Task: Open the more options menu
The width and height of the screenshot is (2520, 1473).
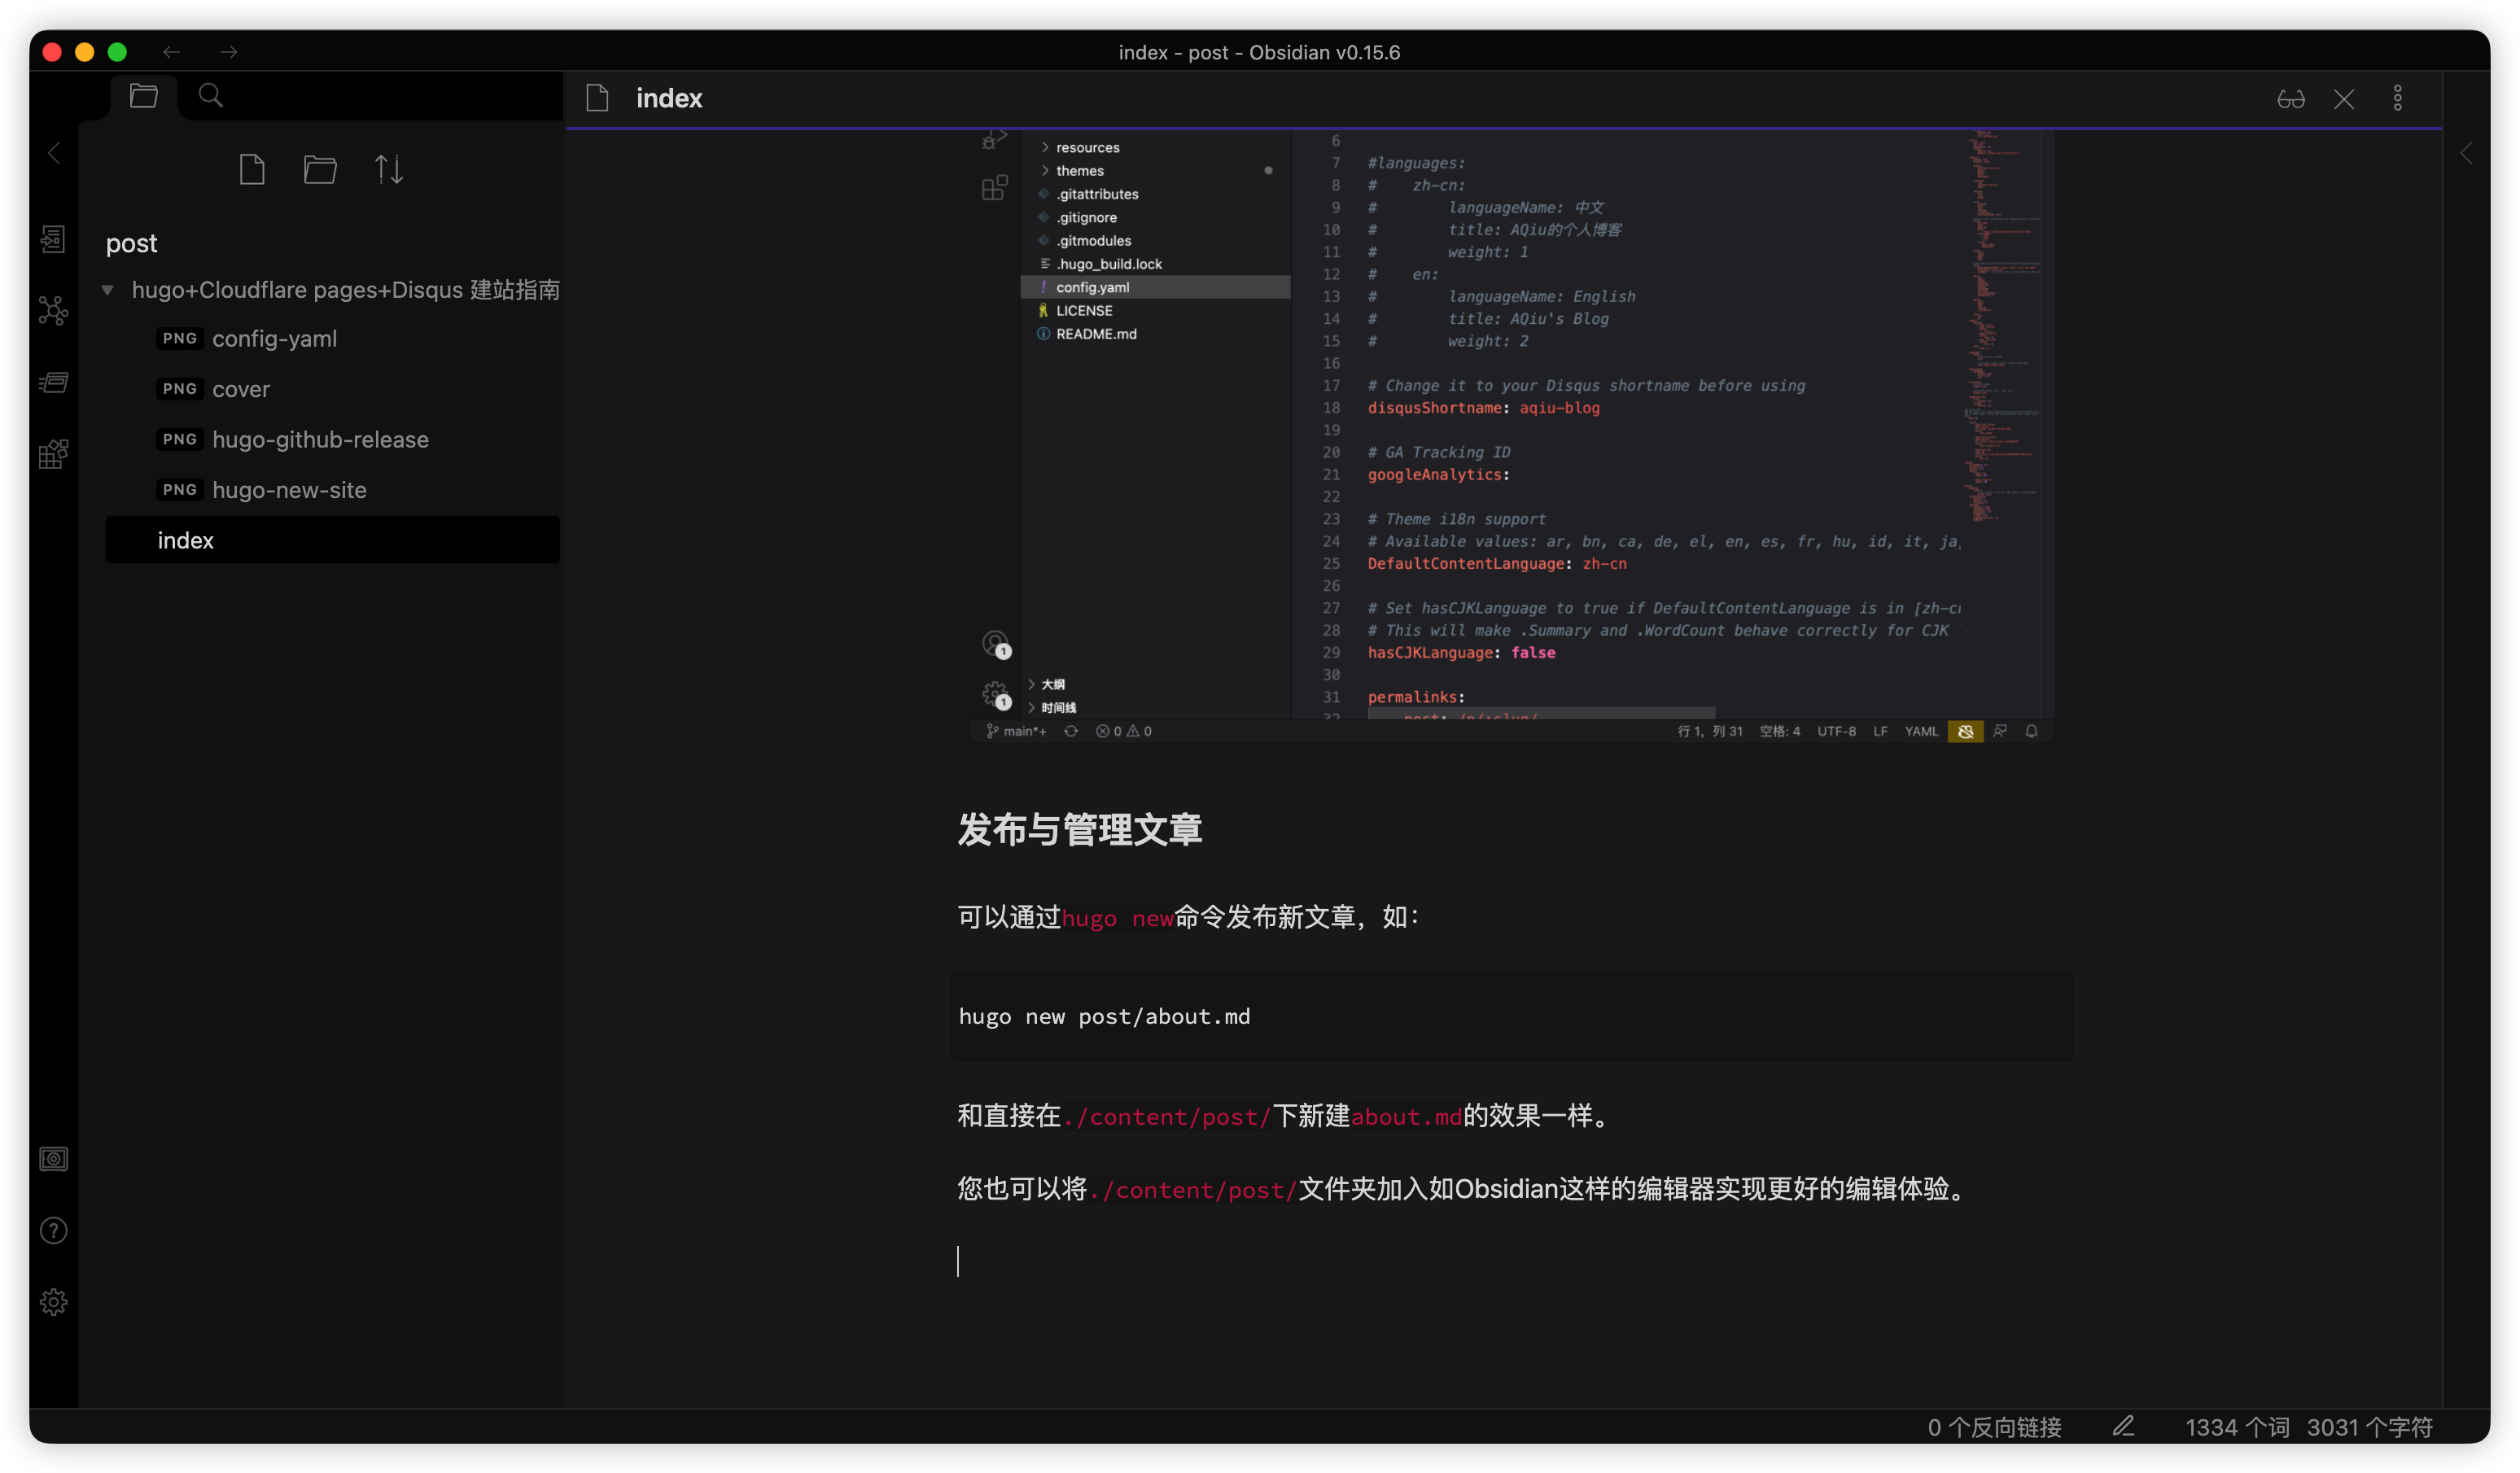Action: [2398, 98]
